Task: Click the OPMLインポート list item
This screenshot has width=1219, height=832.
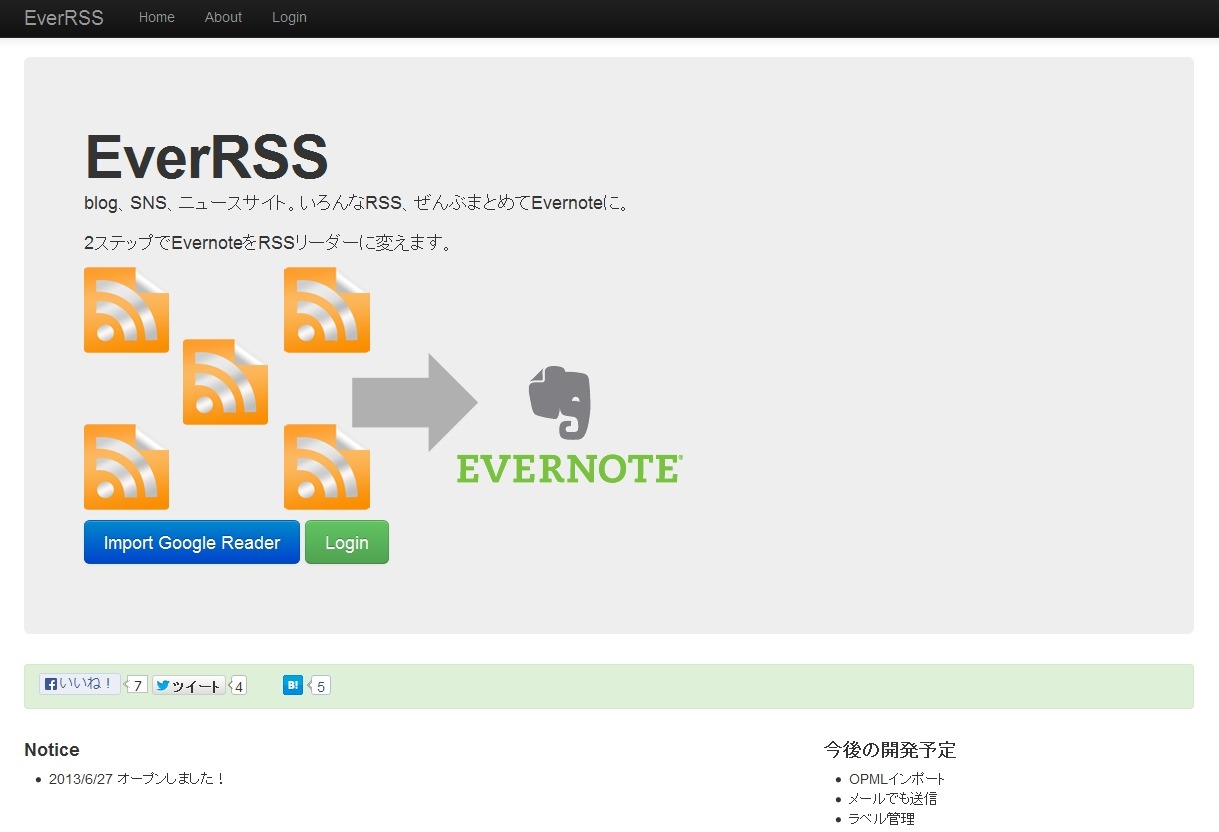Action: click(897, 779)
